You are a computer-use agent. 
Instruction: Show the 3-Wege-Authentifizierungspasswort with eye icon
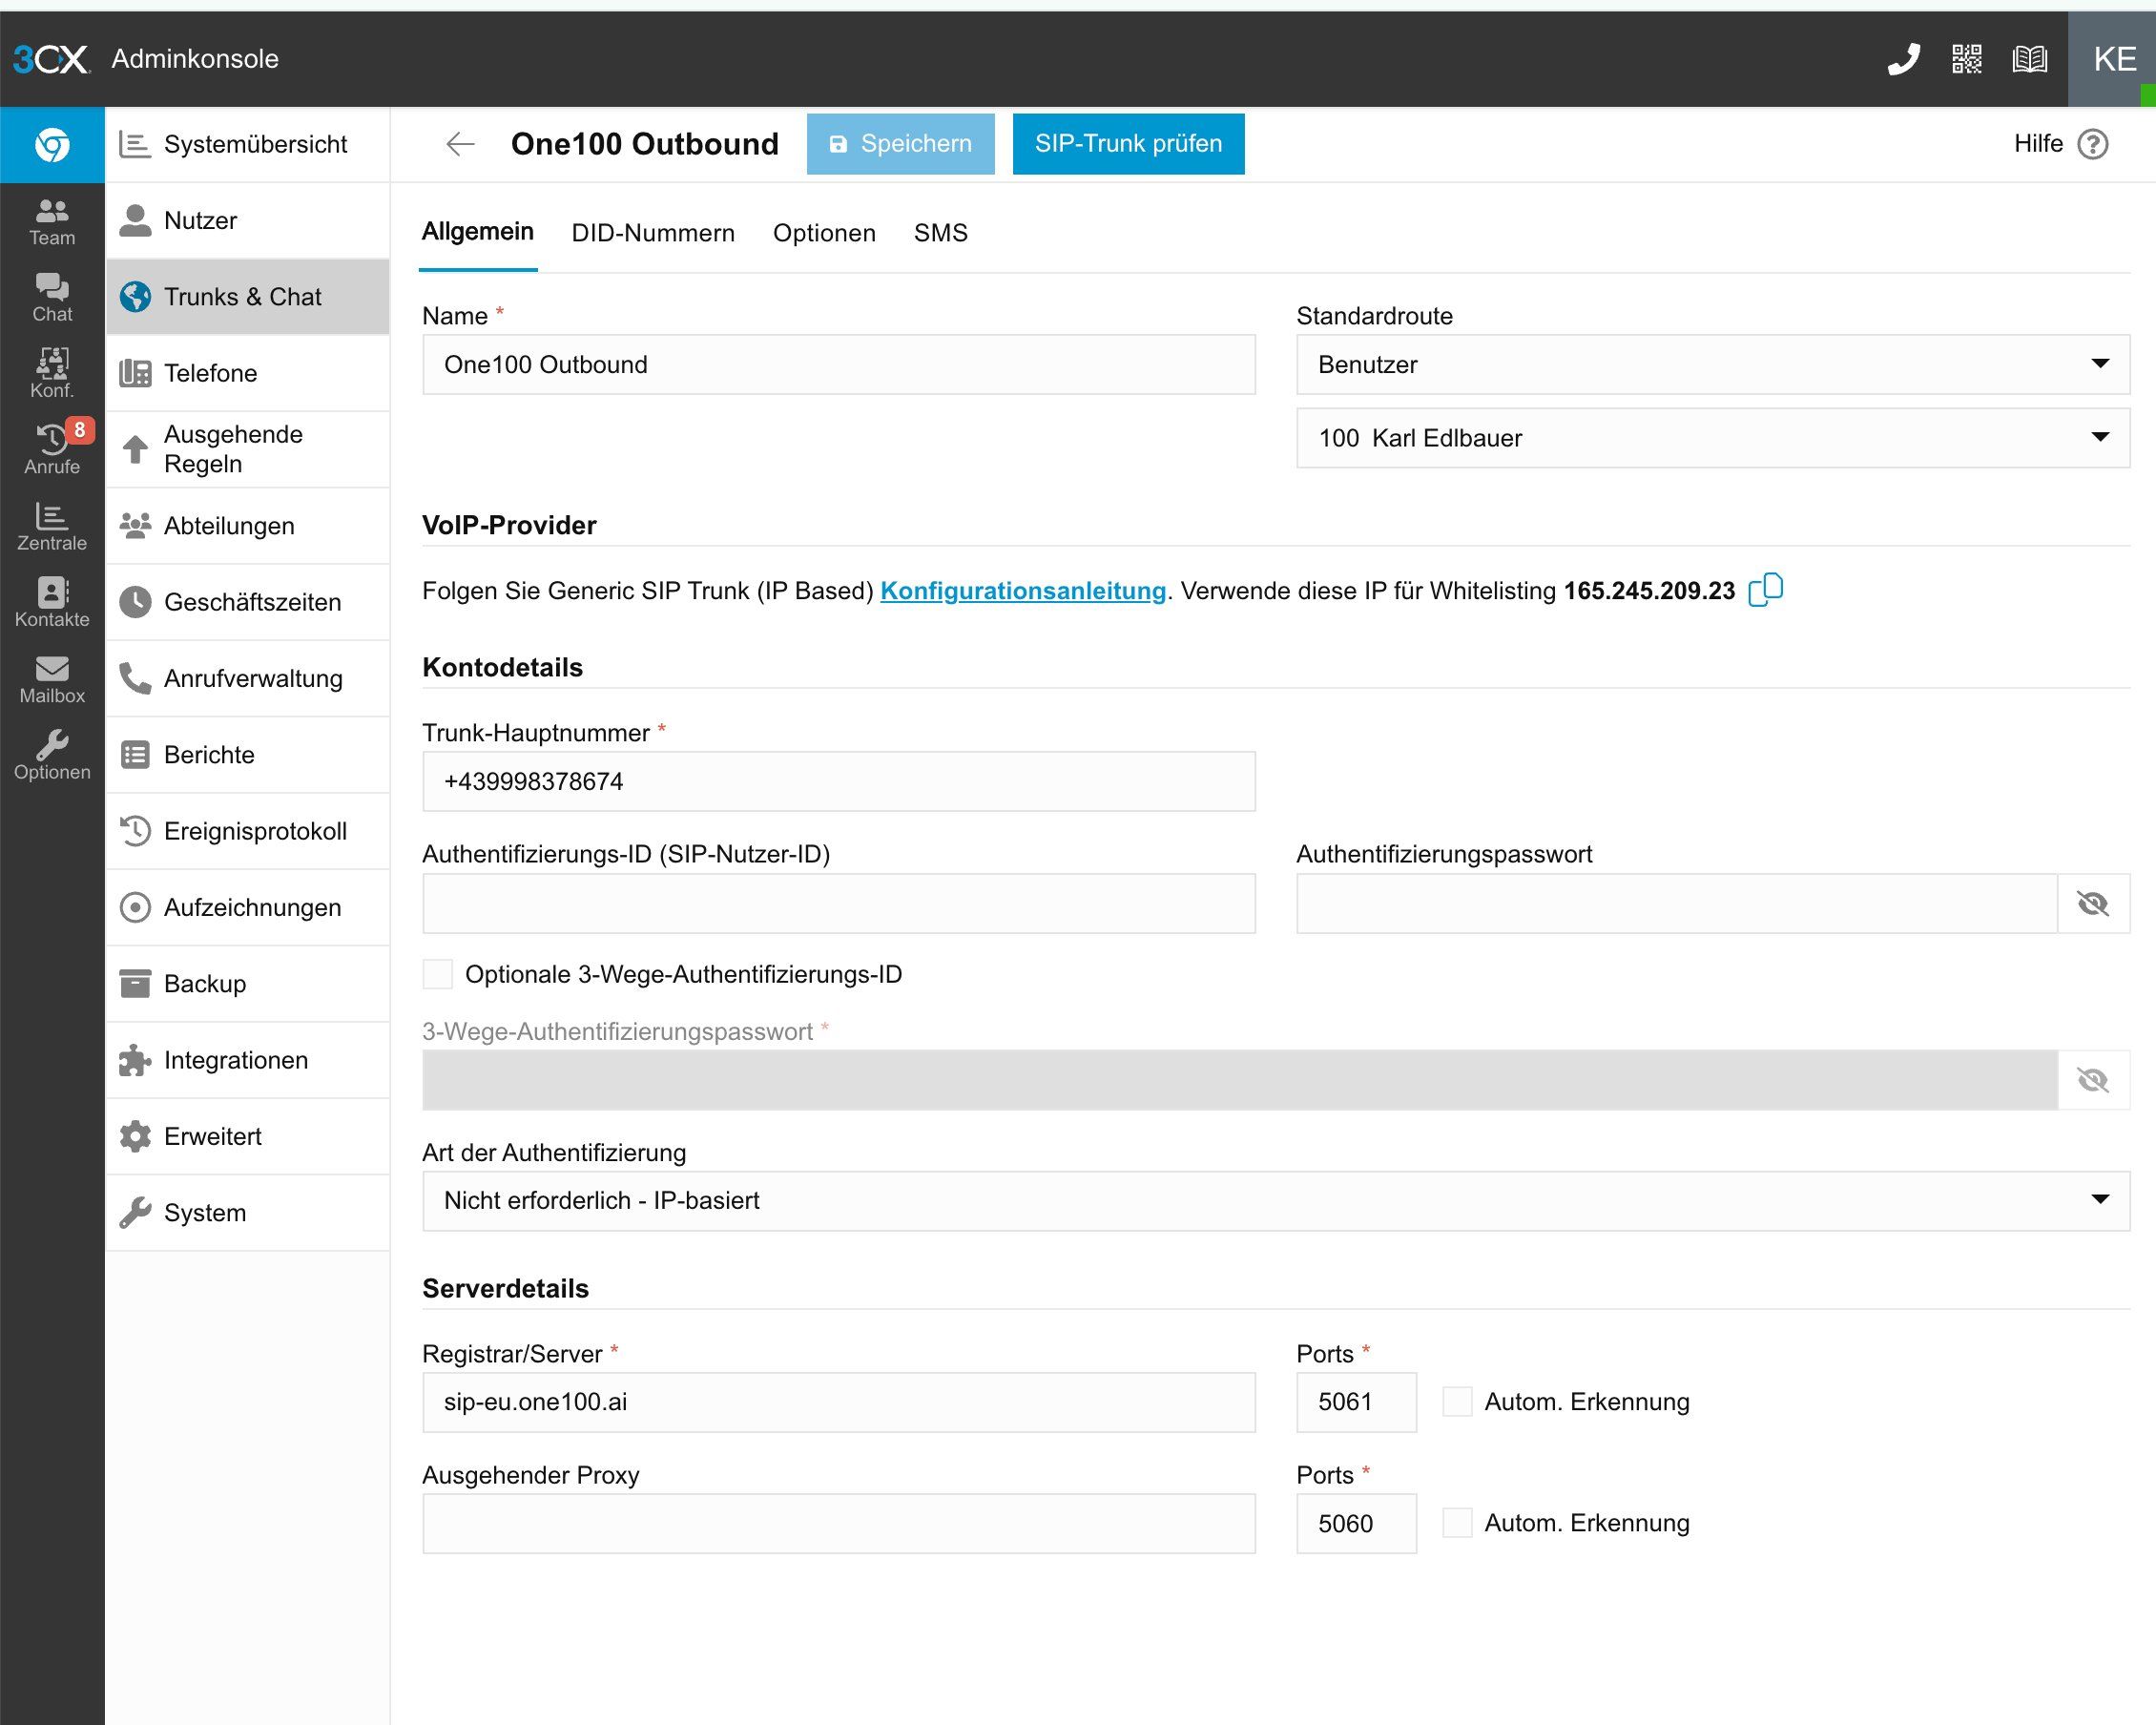[2093, 1080]
